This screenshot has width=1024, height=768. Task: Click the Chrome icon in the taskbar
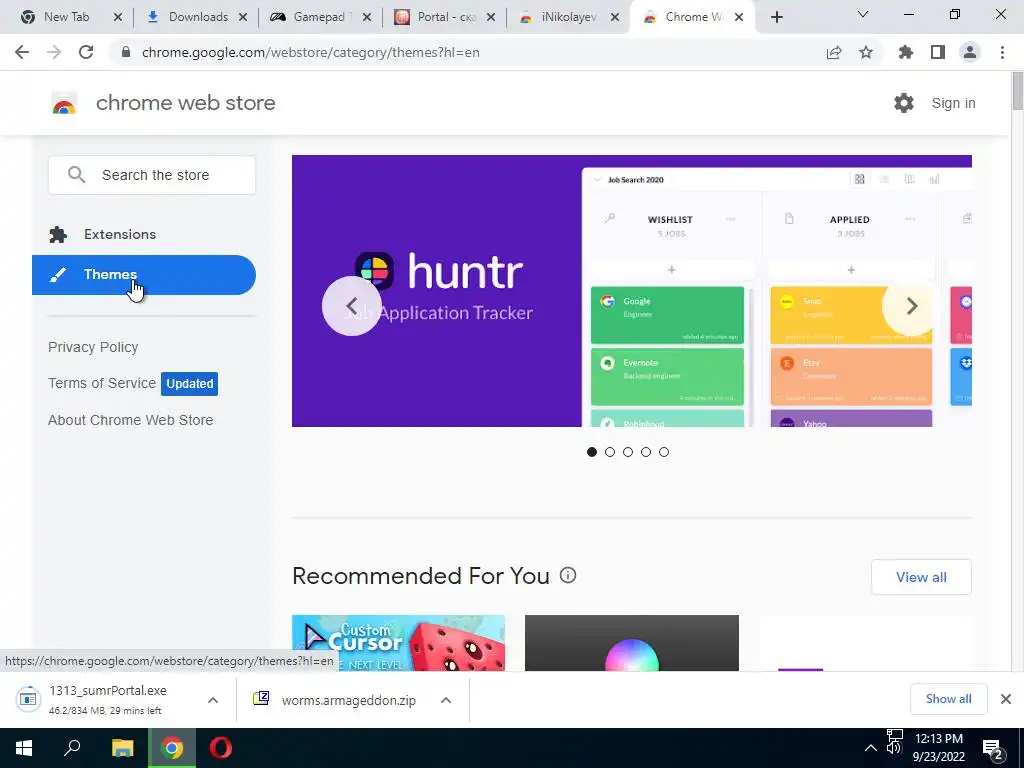click(172, 748)
